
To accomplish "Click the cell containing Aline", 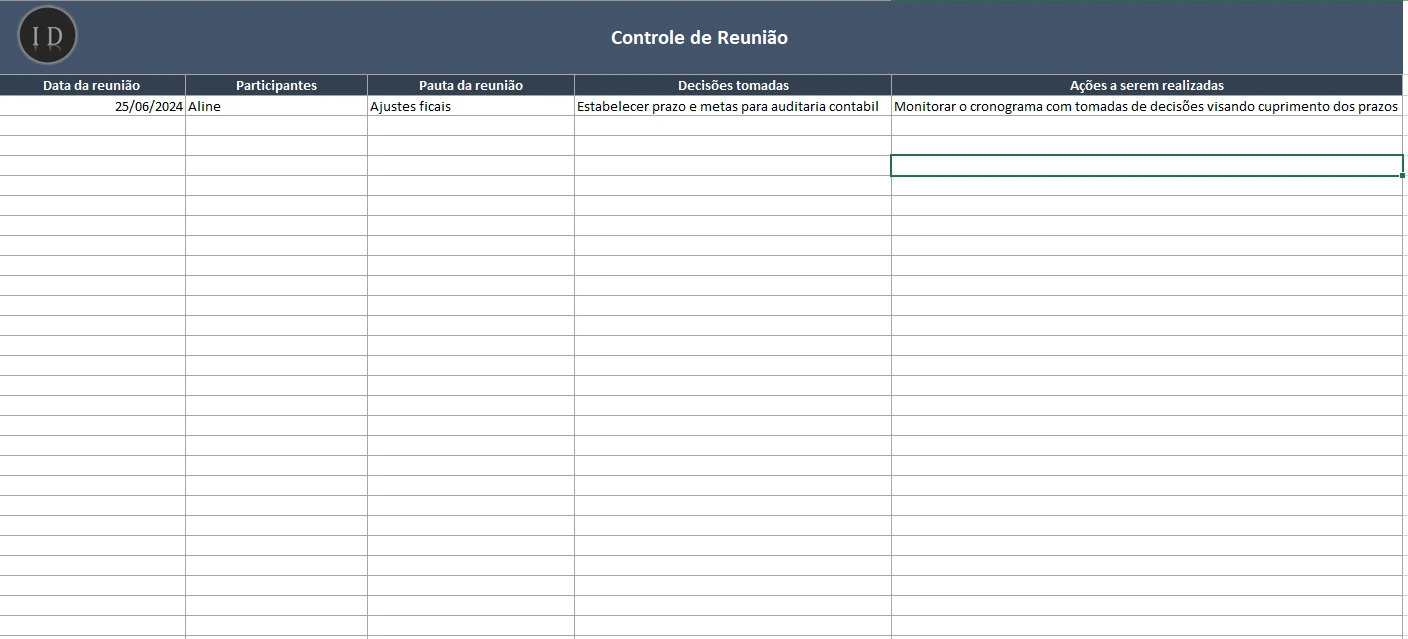I will pos(276,106).
